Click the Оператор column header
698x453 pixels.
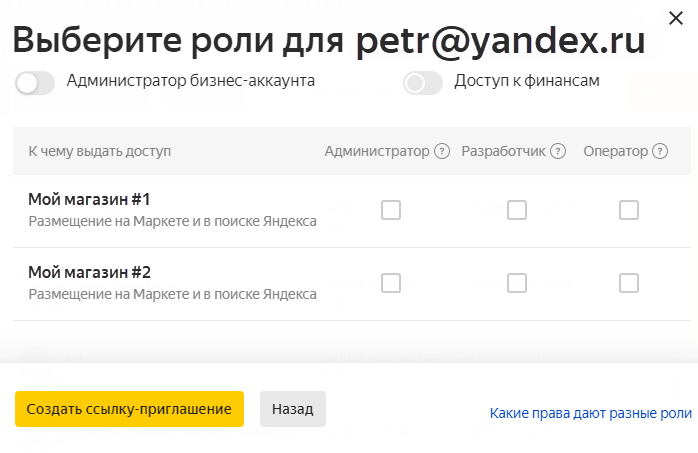pyautogui.click(x=615, y=152)
